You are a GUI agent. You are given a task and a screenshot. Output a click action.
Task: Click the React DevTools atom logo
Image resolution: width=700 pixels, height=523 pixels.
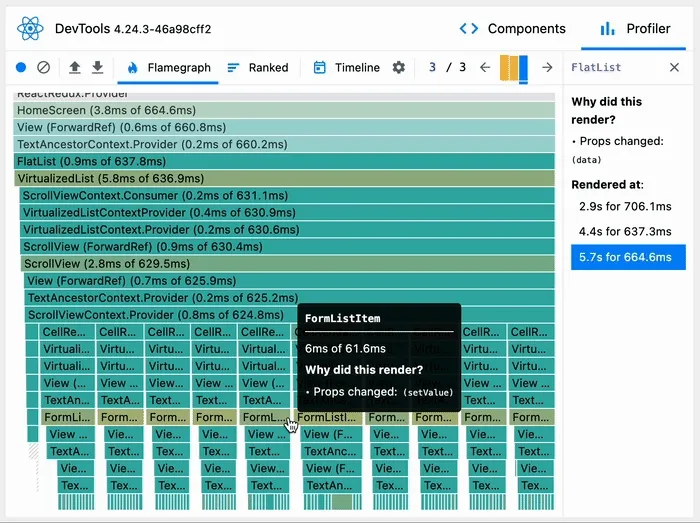[30, 29]
